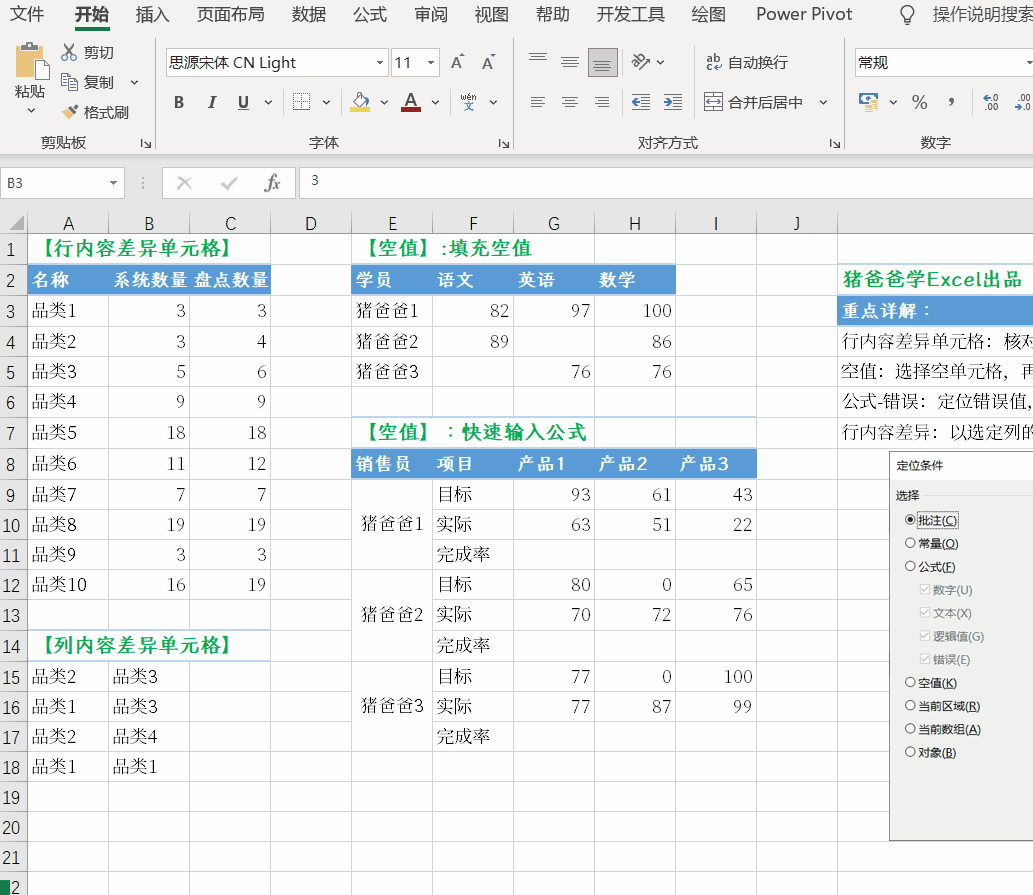Apply cell borders with the border icon
Image resolution: width=1033 pixels, height=895 pixels.
tap(301, 102)
